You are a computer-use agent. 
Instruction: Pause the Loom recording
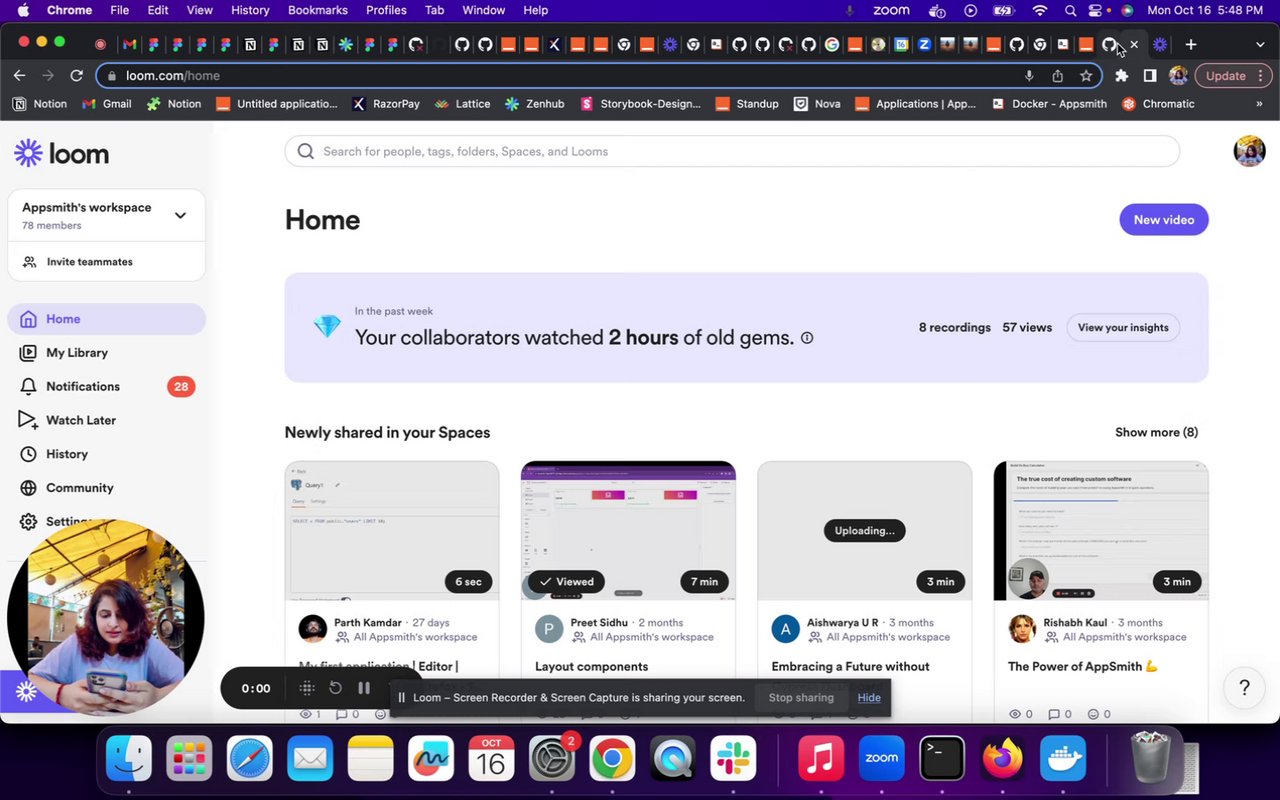pyautogui.click(x=364, y=688)
